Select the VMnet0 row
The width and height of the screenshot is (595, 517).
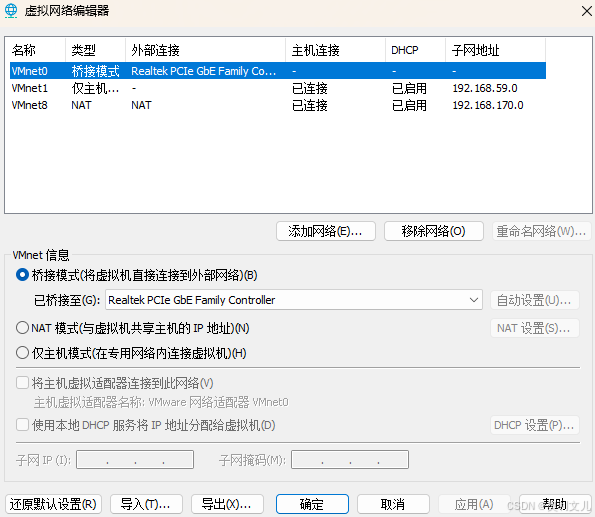[278, 71]
